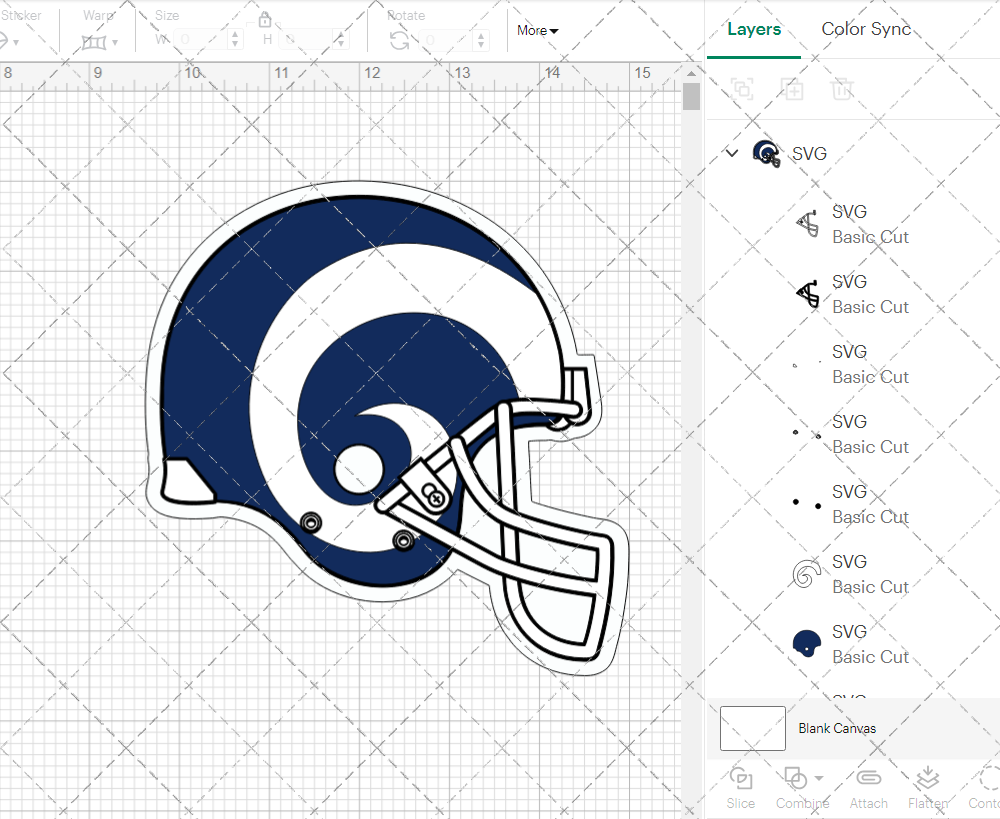Select the two ring dots layer thumbnail
This screenshot has width=1000, height=819.
click(x=806, y=434)
